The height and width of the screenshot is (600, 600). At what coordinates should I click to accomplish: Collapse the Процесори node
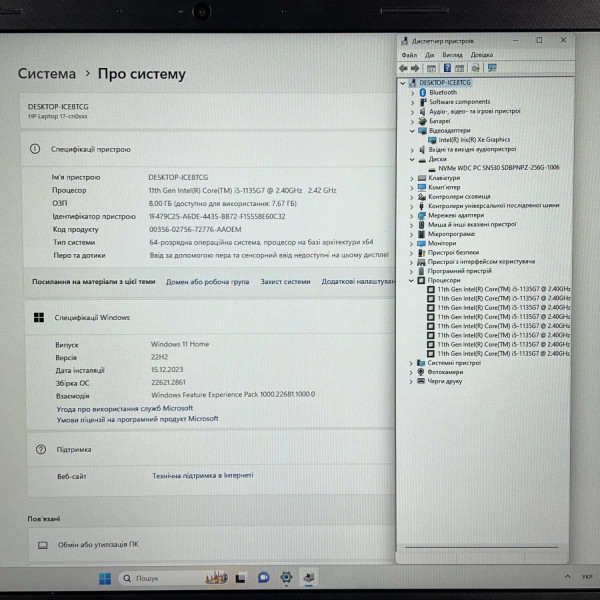(x=411, y=280)
